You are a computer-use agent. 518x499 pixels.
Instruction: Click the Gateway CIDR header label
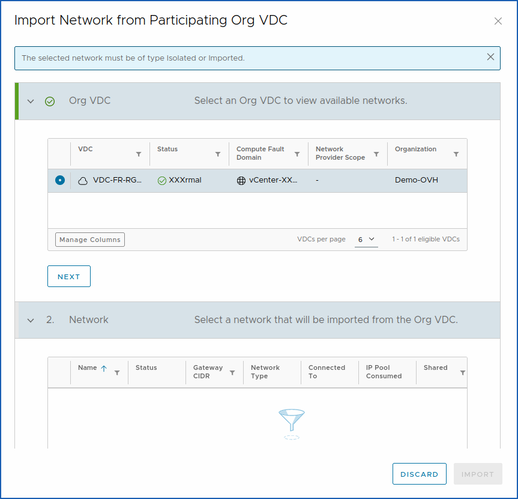pyautogui.click(x=208, y=372)
